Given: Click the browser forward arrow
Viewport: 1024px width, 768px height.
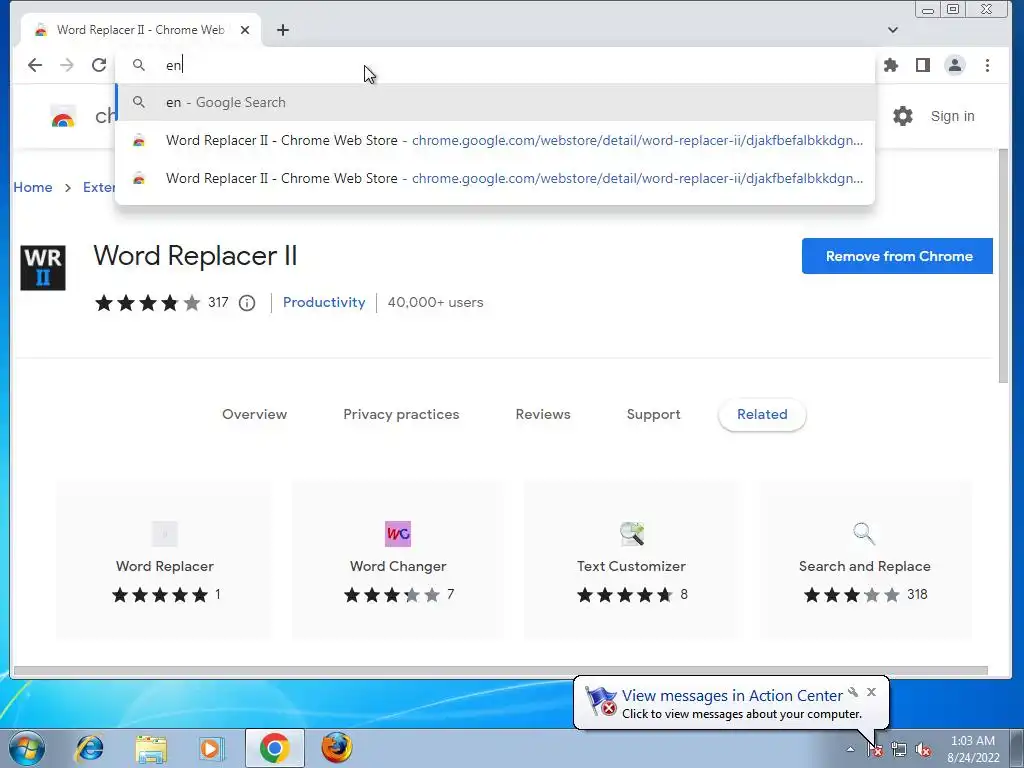Looking at the screenshot, I should click(x=67, y=65).
